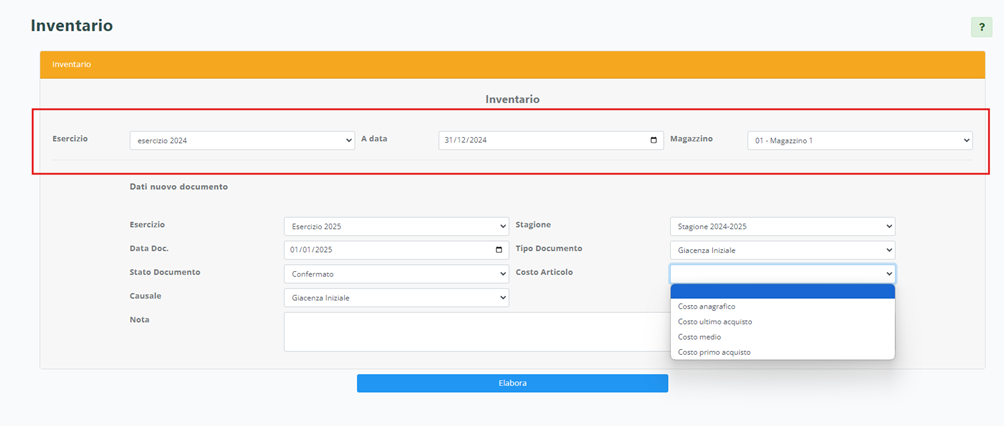
Task: Expand the Magazzino dropdown
Action: pos(859,140)
